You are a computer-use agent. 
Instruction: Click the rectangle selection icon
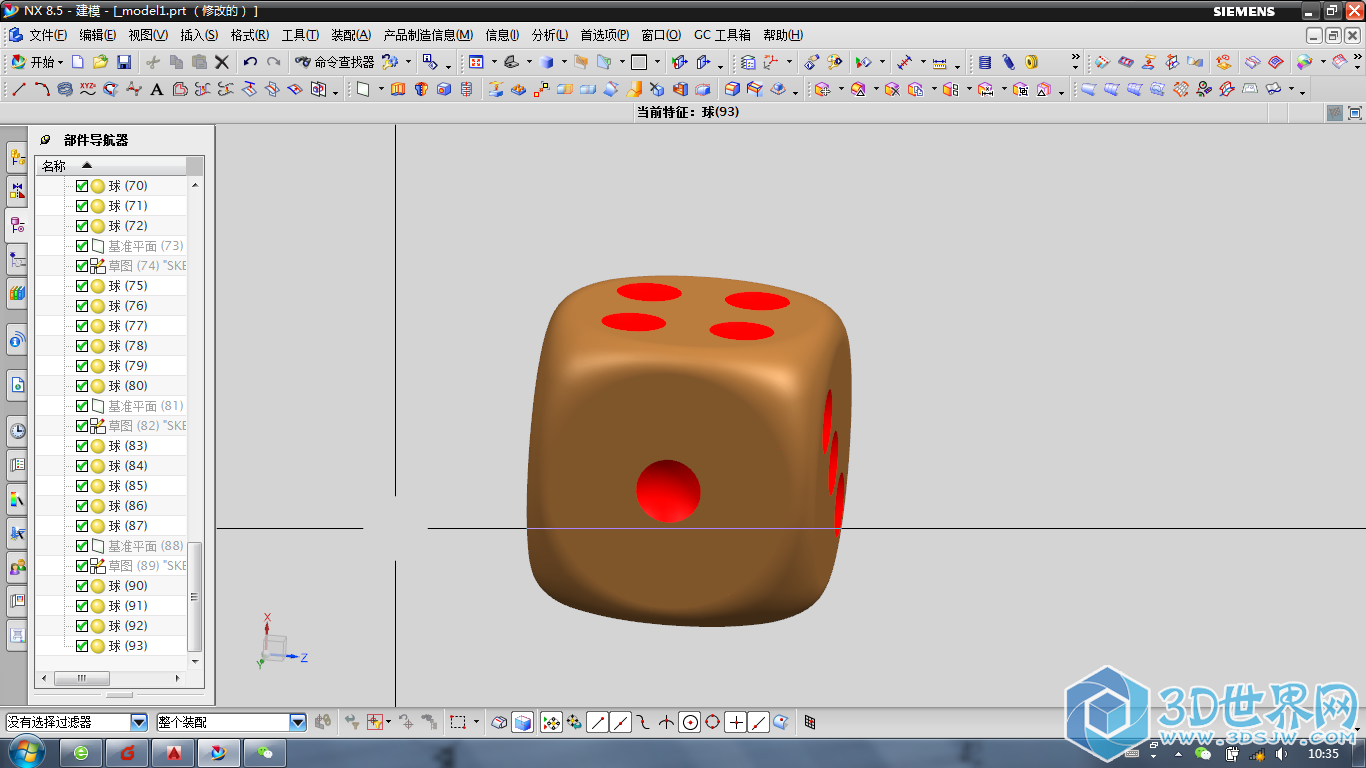tap(459, 722)
